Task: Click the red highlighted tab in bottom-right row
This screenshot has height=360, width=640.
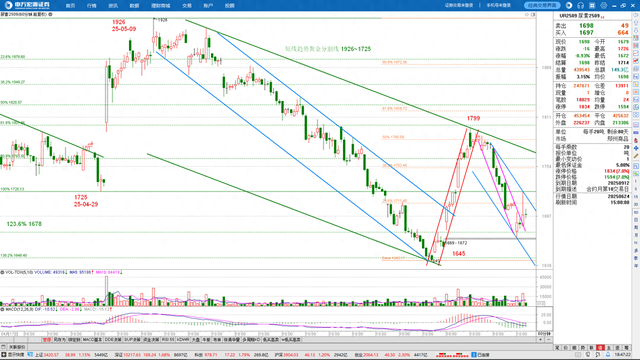Action: coord(600,347)
